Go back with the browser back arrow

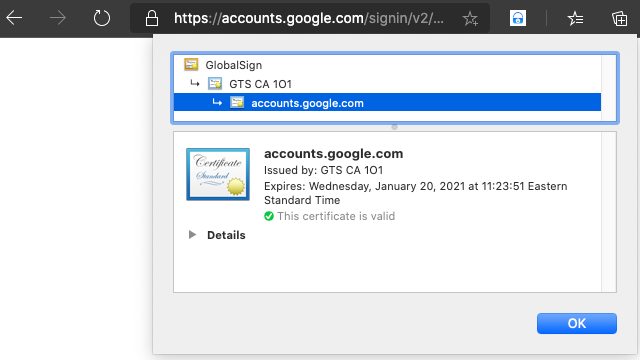(14, 18)
